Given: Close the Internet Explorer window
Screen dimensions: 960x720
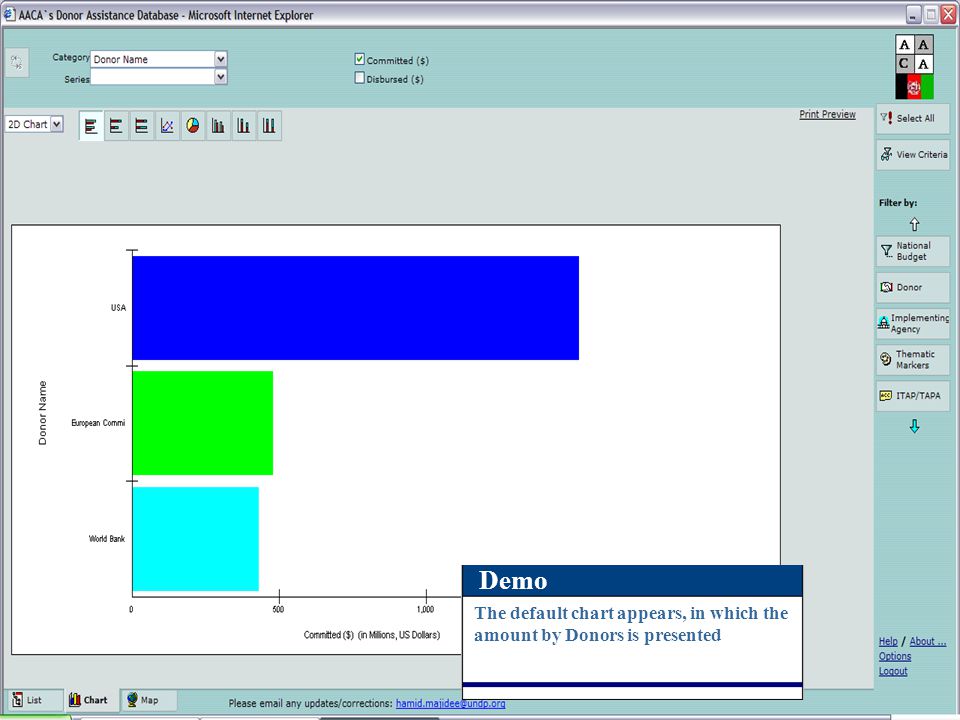Looking at the screenshot, I should 949,15.
